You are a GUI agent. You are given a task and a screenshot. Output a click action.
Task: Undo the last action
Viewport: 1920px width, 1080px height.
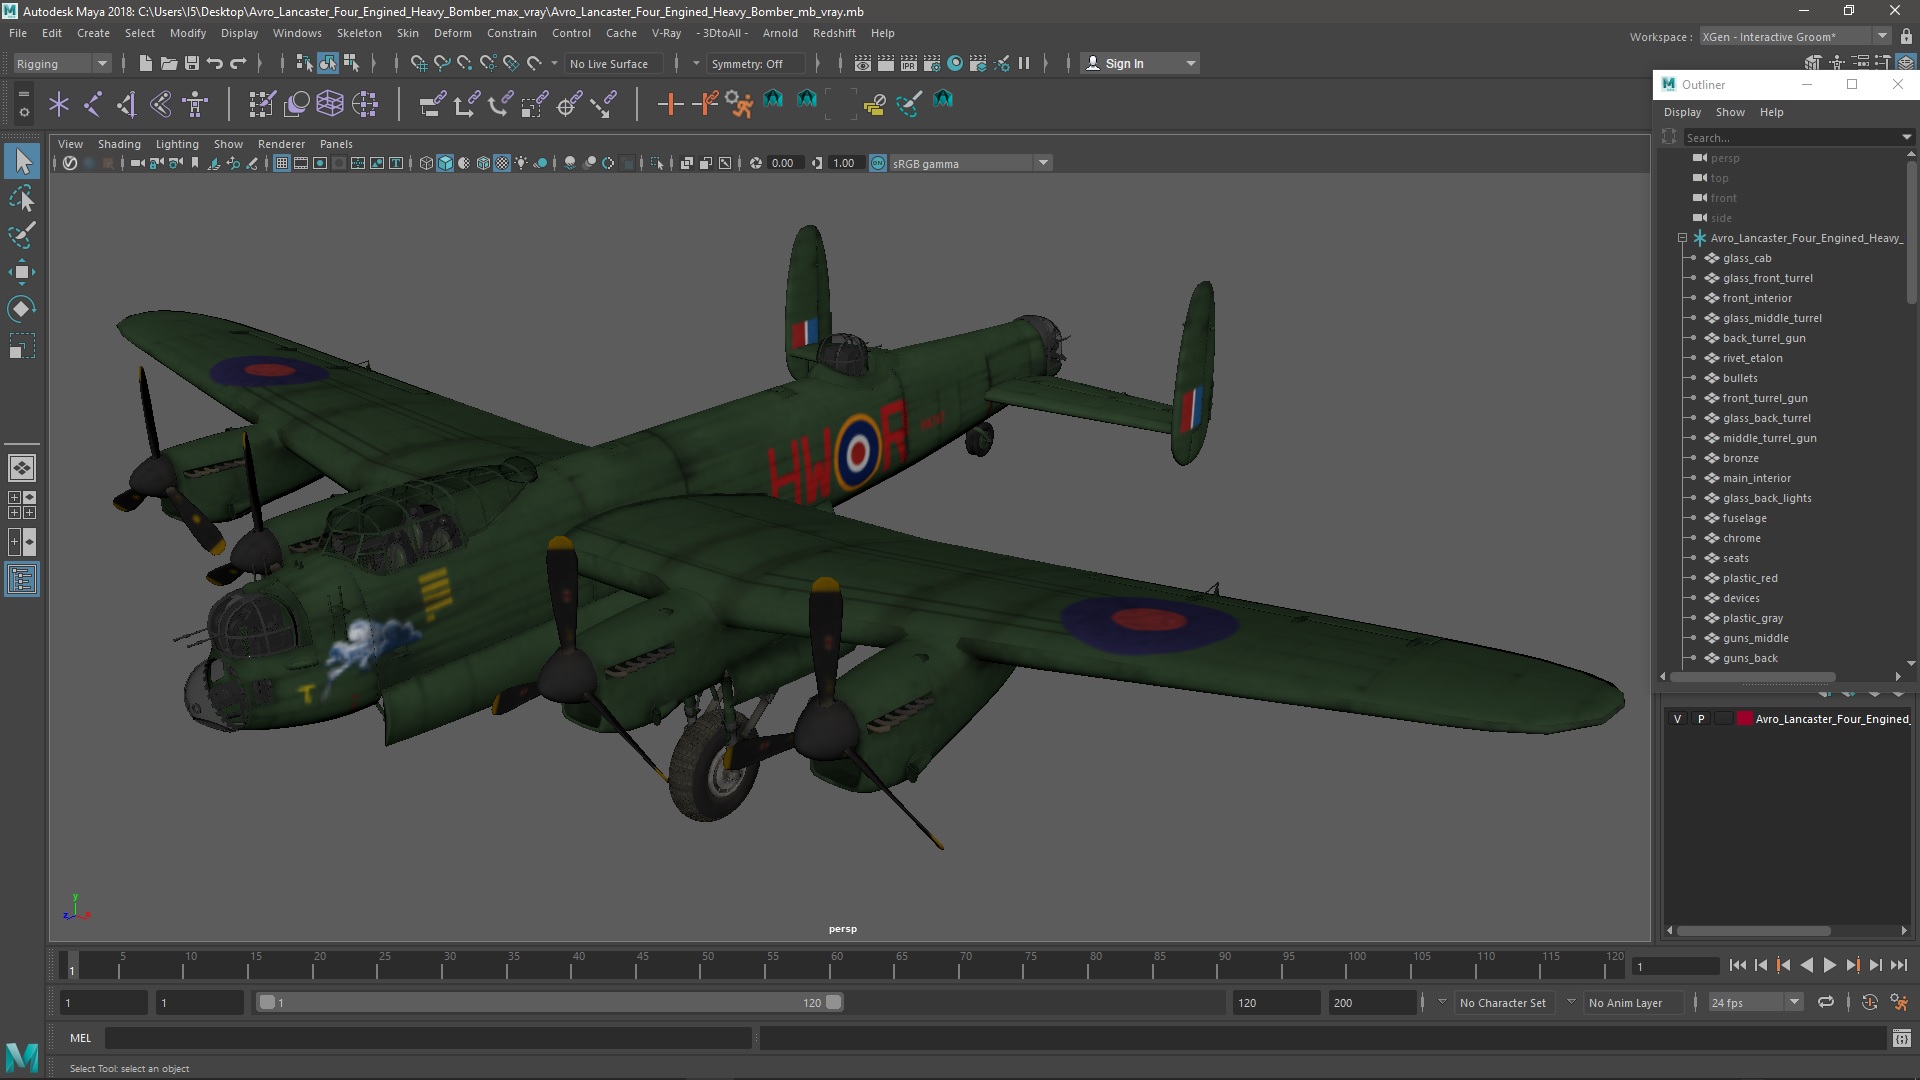pos(214,63)
